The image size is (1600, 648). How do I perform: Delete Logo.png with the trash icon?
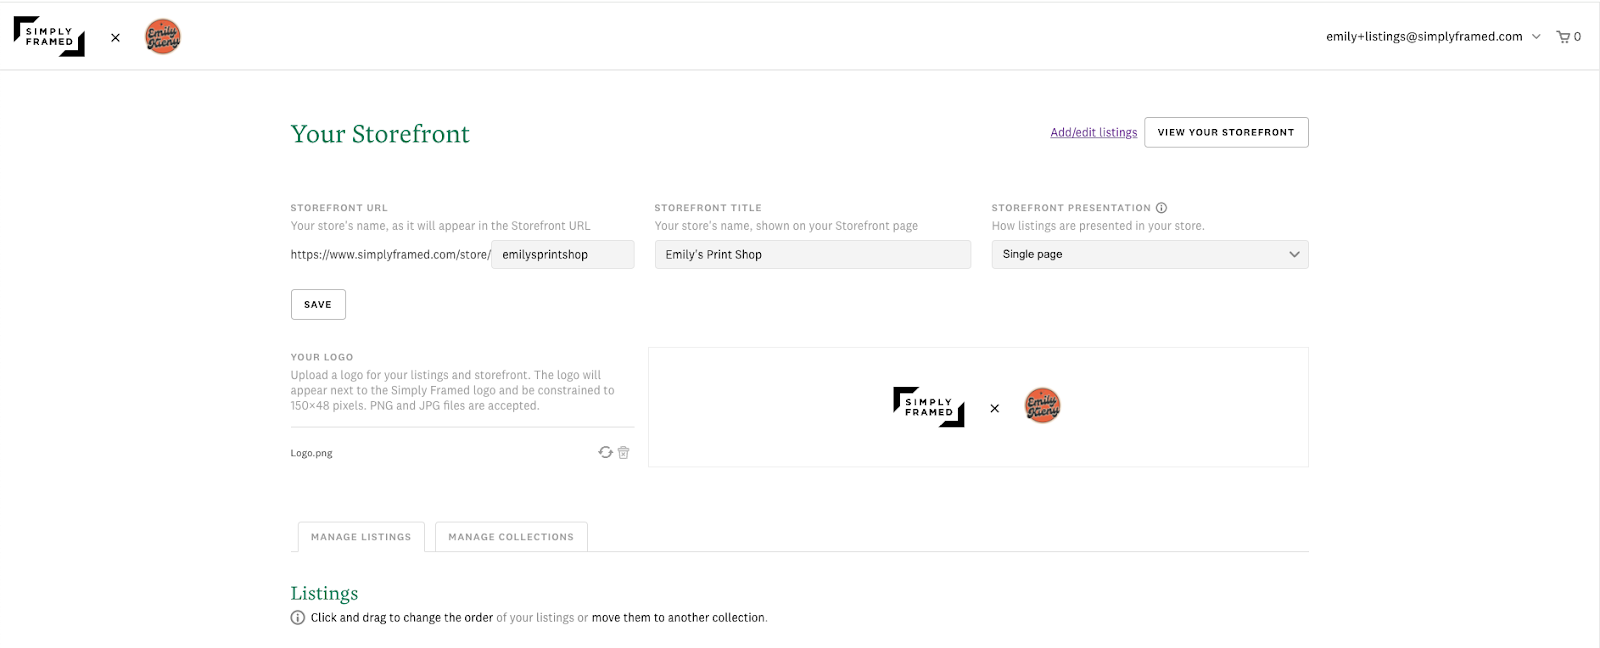623,452
